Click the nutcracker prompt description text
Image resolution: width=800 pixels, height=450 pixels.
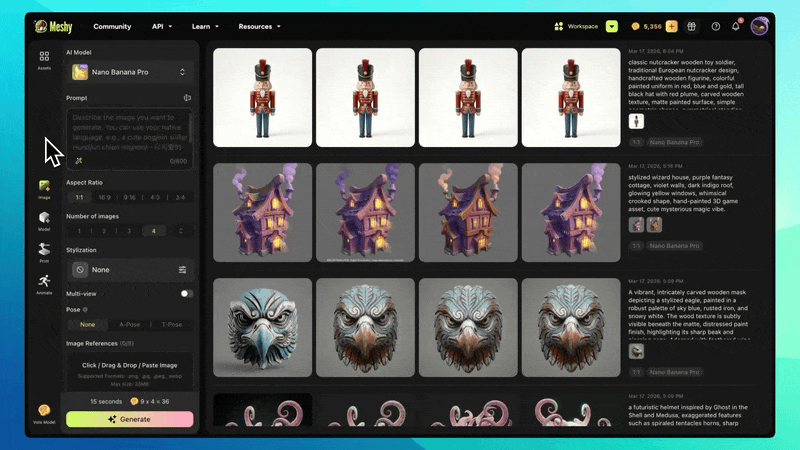tap(686, 84)
